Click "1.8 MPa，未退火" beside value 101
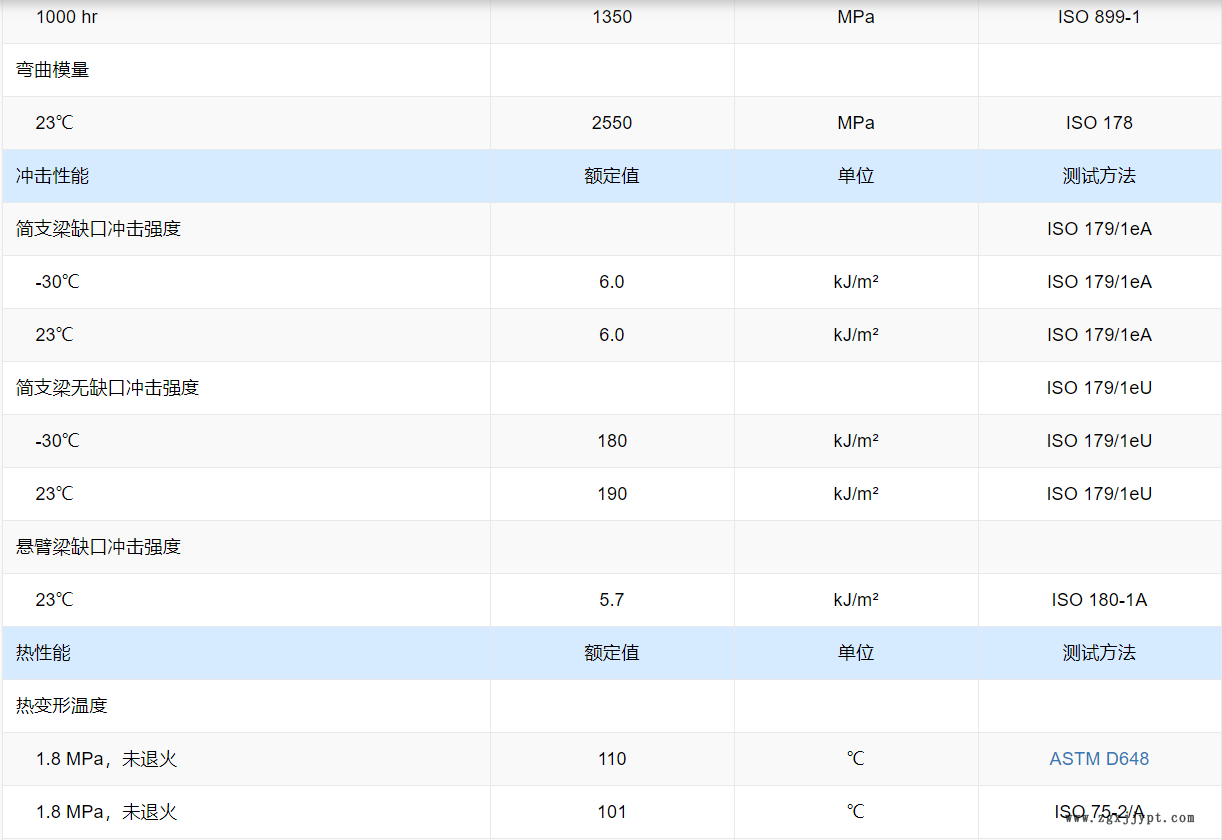The width and height of the screenshot is (1222, 840). click(107, 812)
